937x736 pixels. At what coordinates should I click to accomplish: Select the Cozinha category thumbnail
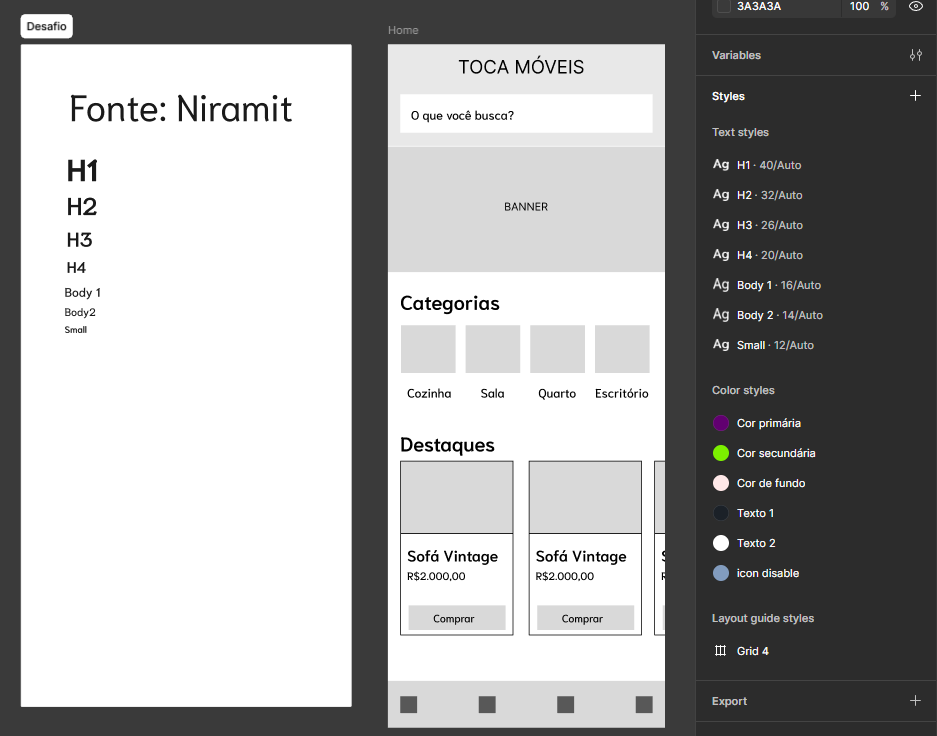[428, 349]
